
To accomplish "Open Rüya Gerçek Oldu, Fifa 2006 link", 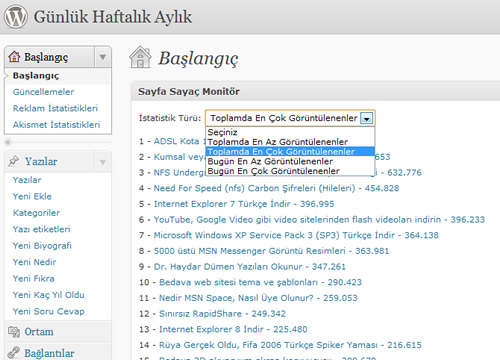I will pos(290,345).
